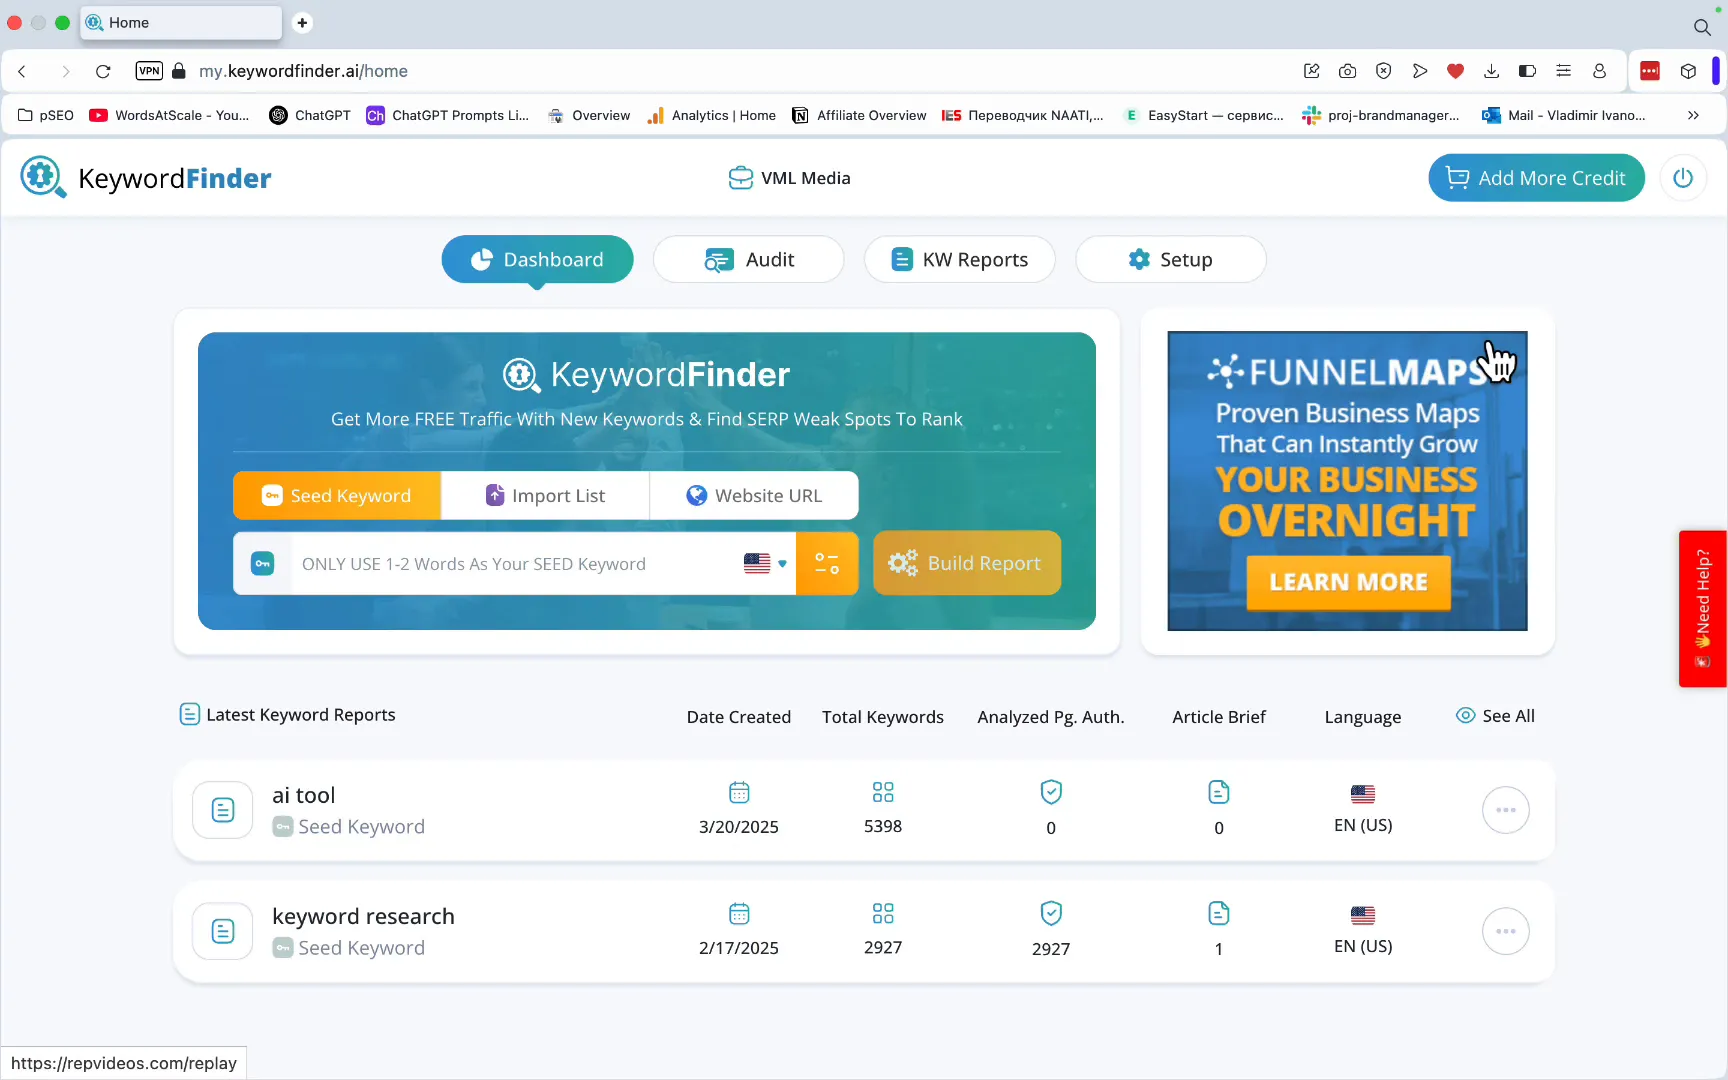The image size is (1728, 1080).
Task: Click the browser snapshot camera icon
Action: pos(1348,71)
